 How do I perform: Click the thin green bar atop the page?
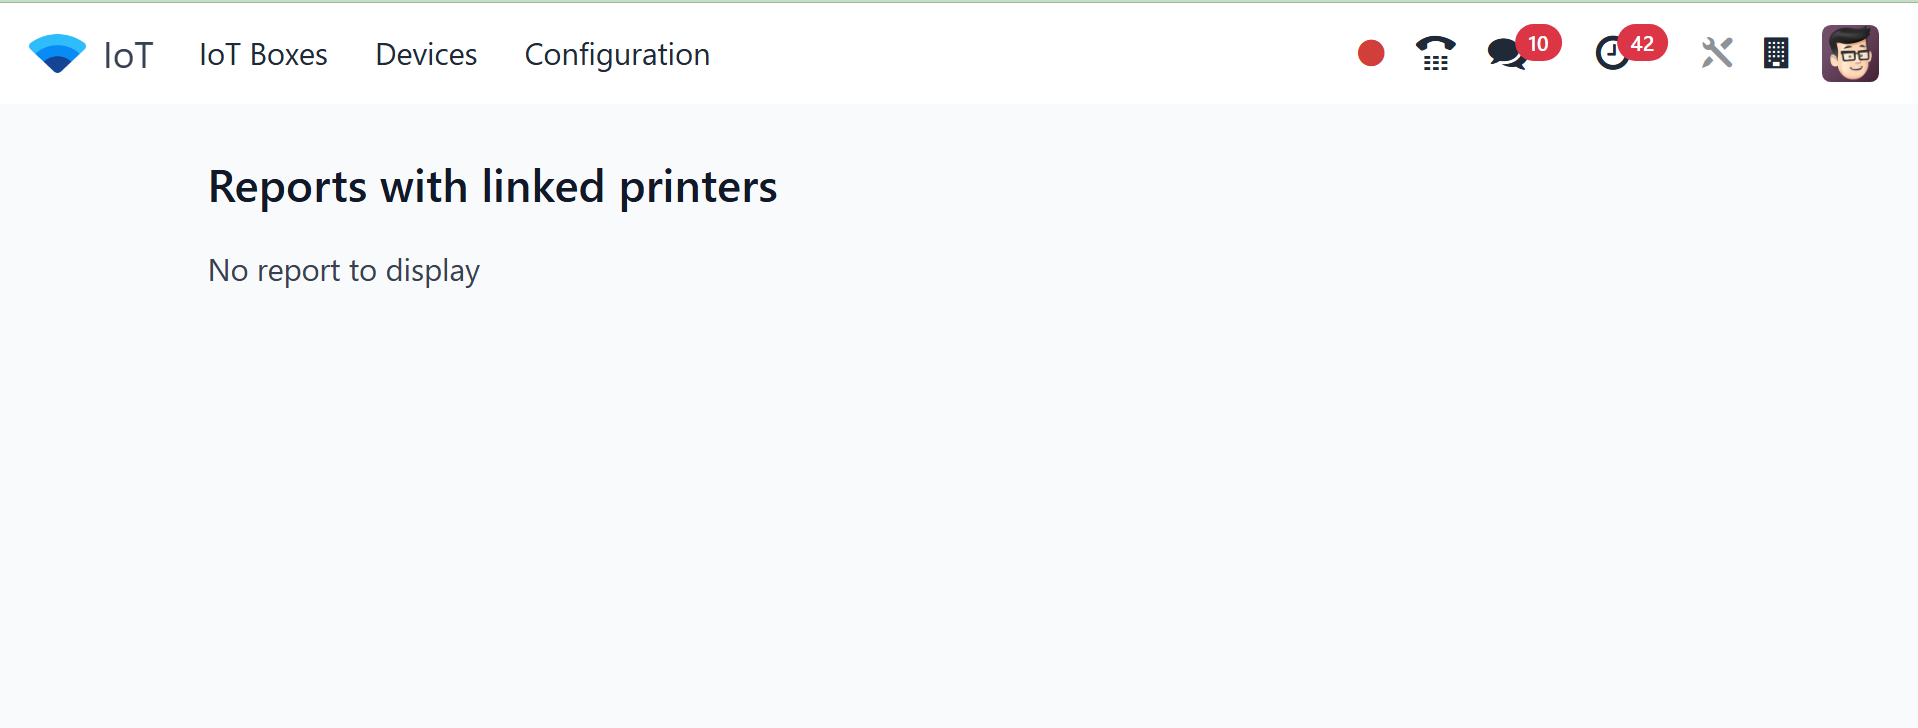tap(959, 2)
